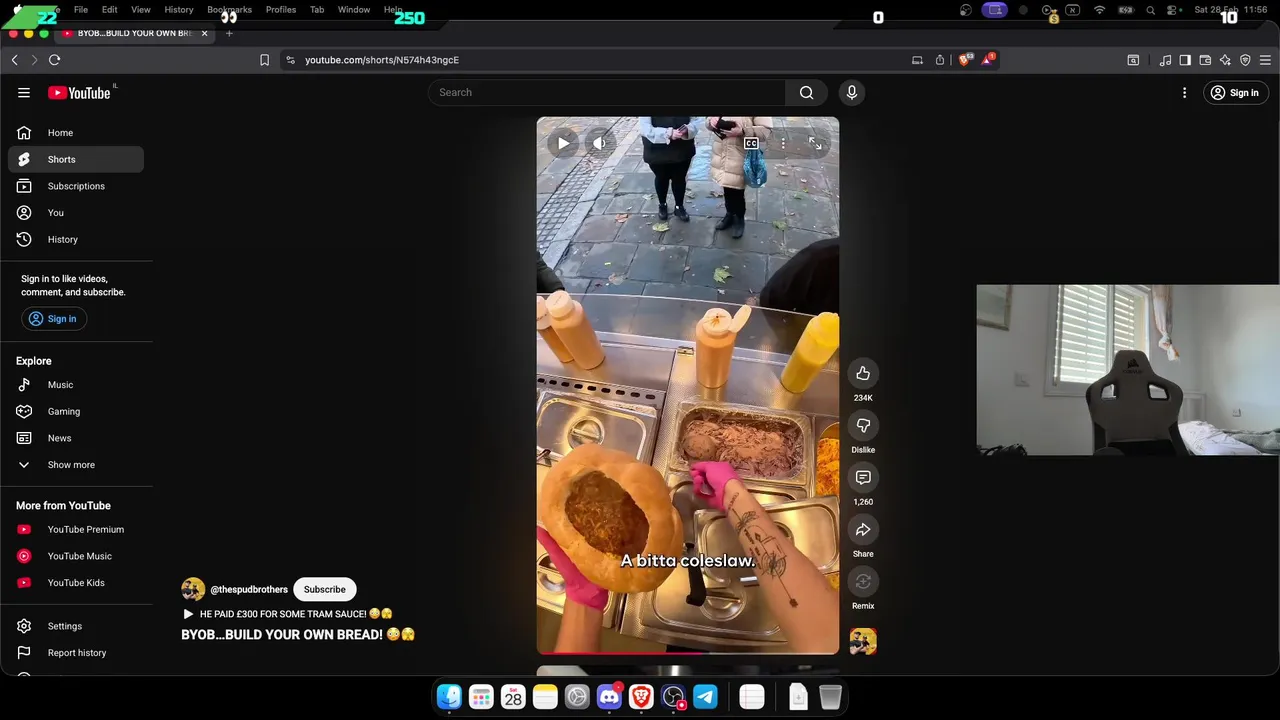Enter fullscreen on the Short

click(x=815, y=143)
